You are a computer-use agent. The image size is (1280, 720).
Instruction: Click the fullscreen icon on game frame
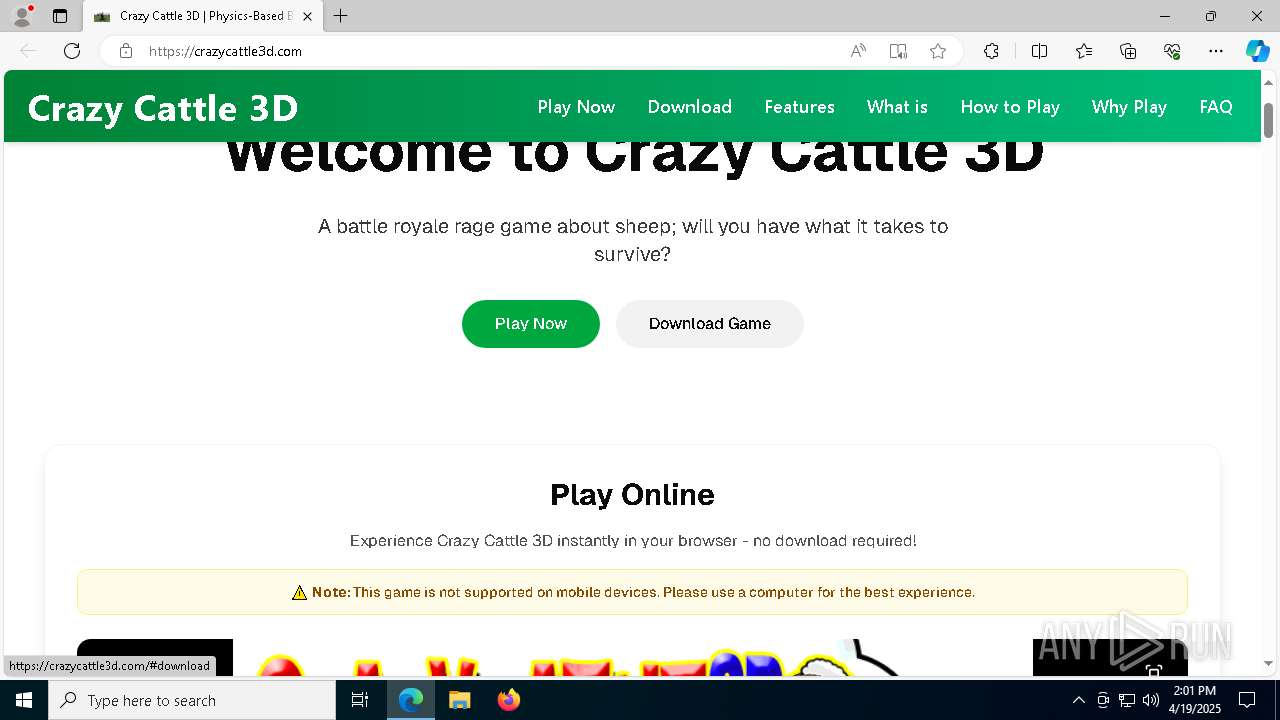(1153, 670)
